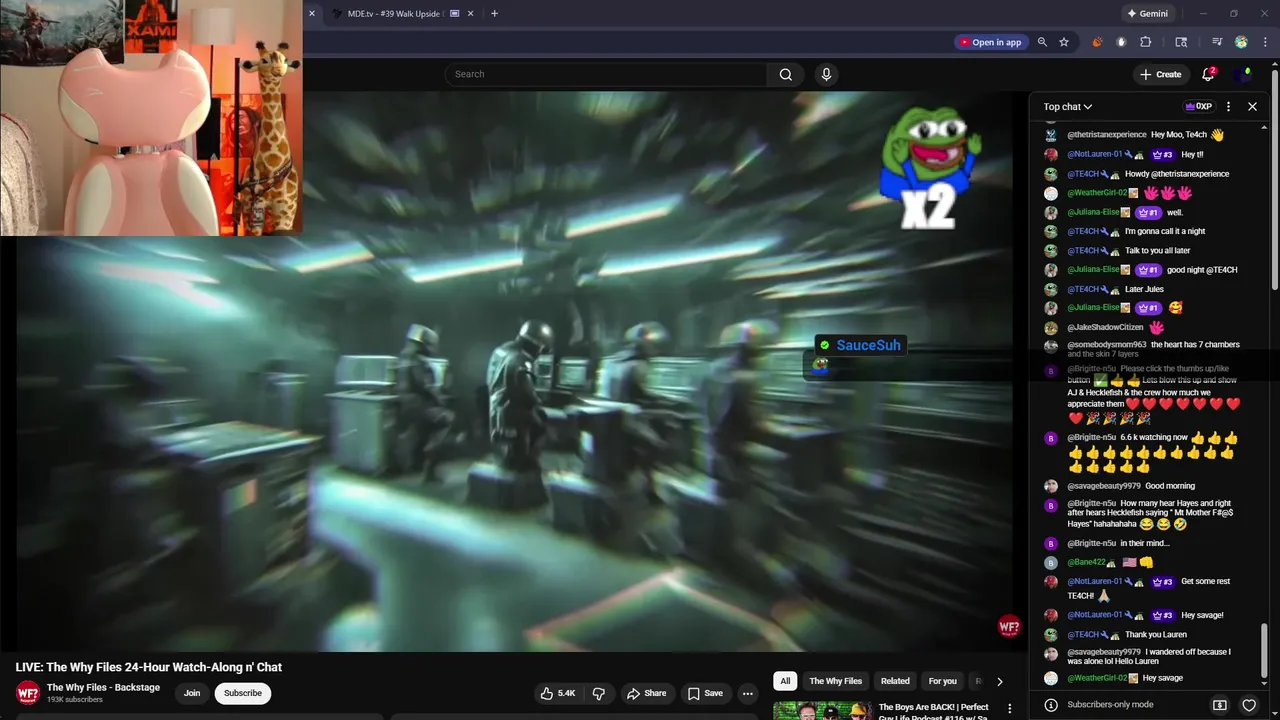Image resolution: width=1280 pixels, height=720 pixels.
Task: Select the For you filter chip
Action: 942,681
